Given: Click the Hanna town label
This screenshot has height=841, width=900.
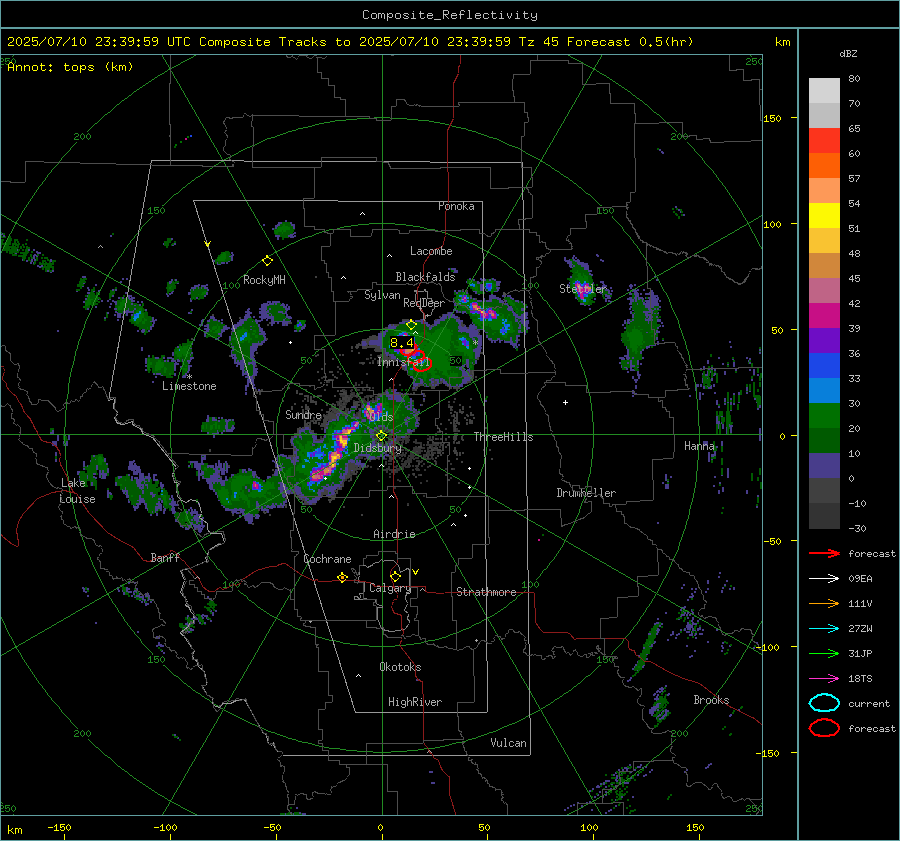Looking at the screenshot, I should pyautogui.click(x=700, y=446).
